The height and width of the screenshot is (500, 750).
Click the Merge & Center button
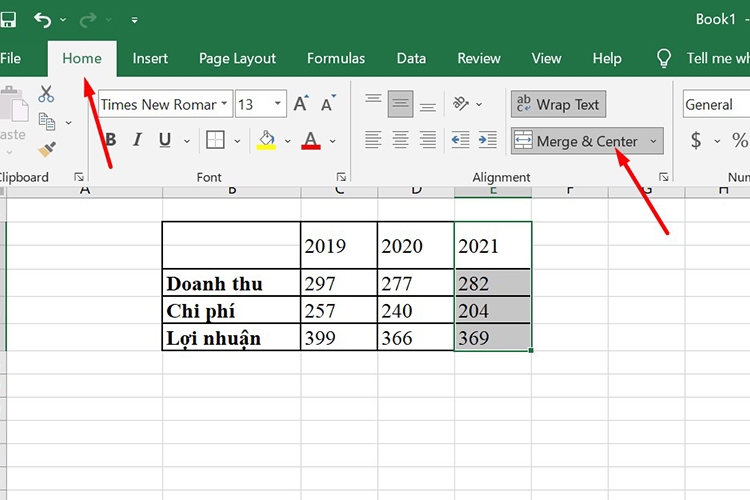click(577, 141)
